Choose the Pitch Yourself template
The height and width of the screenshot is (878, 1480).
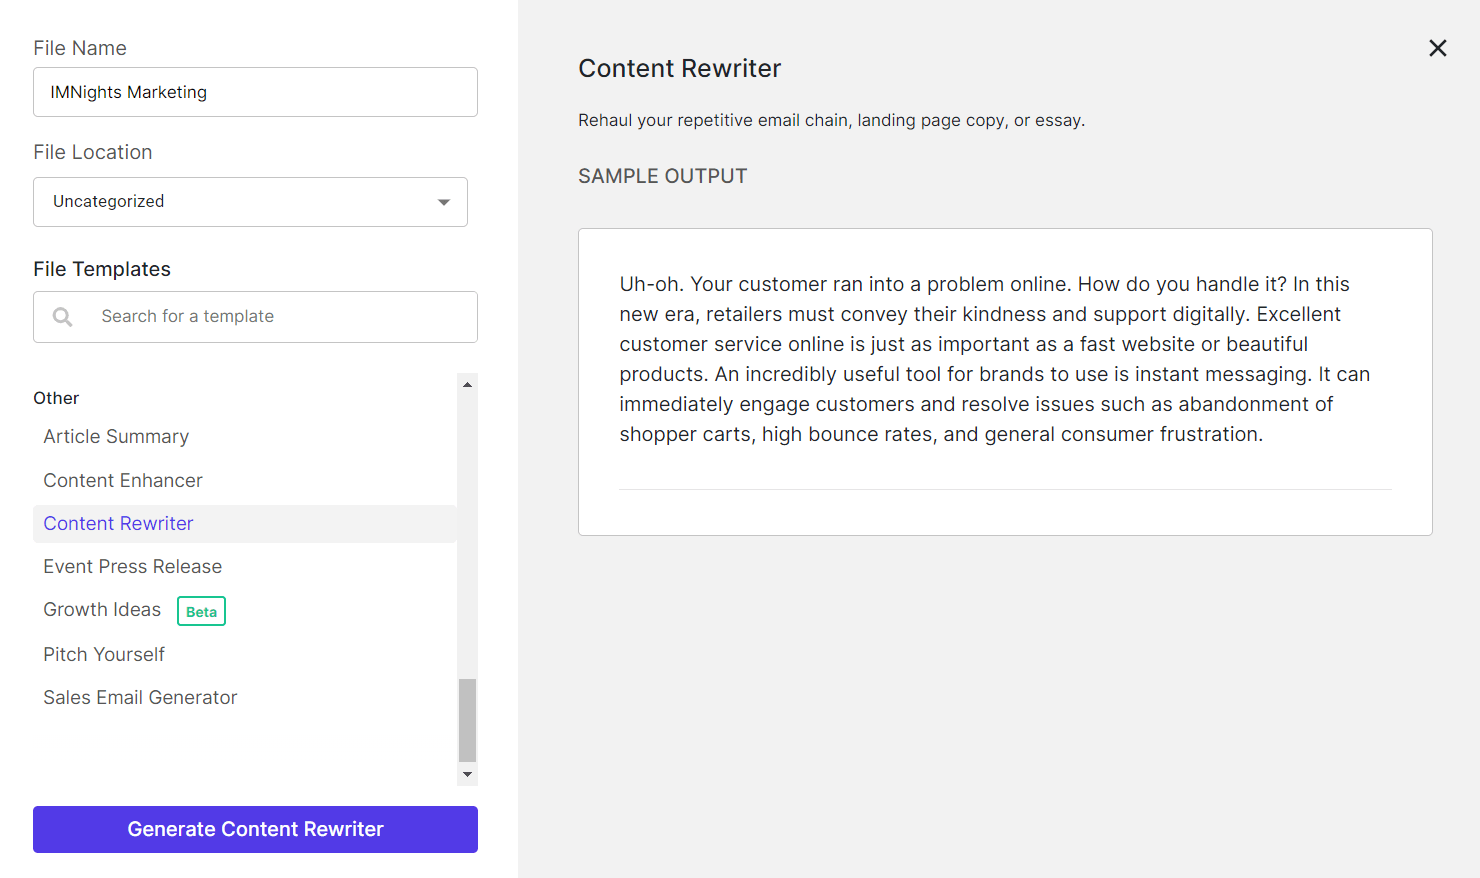click(x=104, y=655)
